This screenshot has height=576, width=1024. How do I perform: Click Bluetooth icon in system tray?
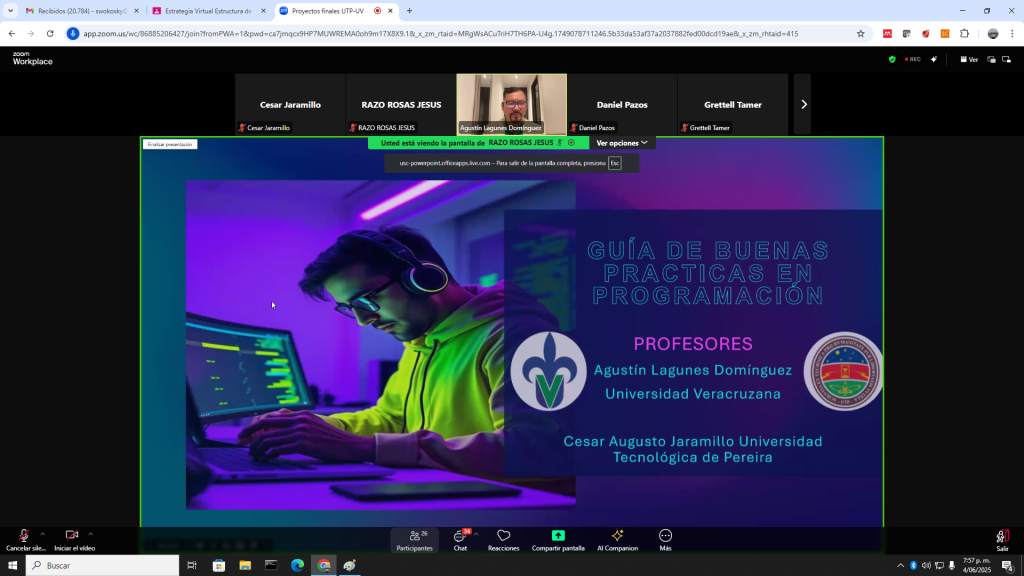[913, 566]
